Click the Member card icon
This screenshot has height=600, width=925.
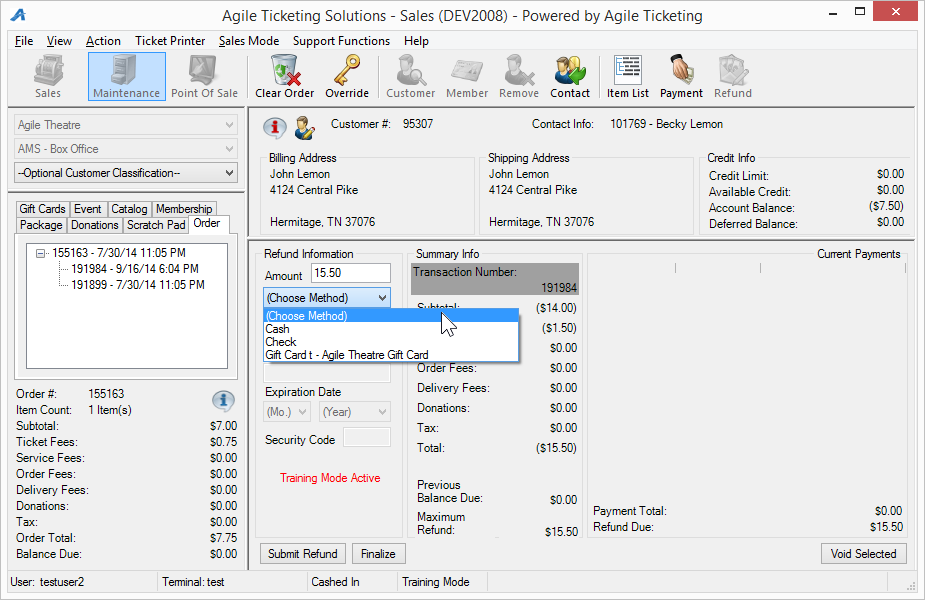click(467, 76)
